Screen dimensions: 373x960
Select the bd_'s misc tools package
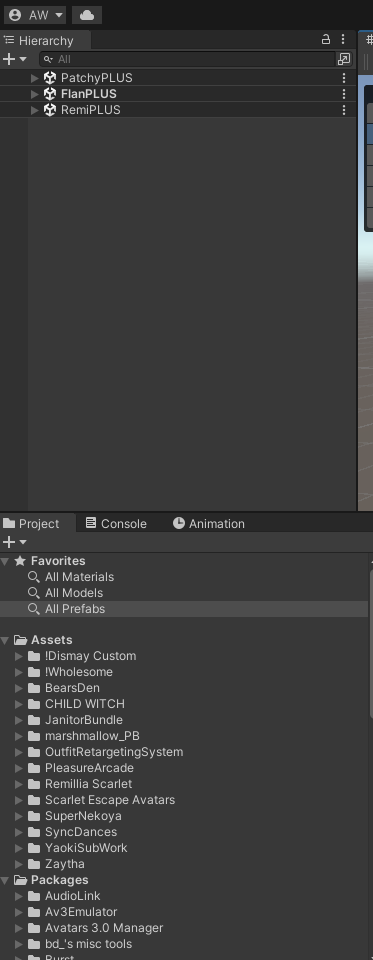(88, 943)
